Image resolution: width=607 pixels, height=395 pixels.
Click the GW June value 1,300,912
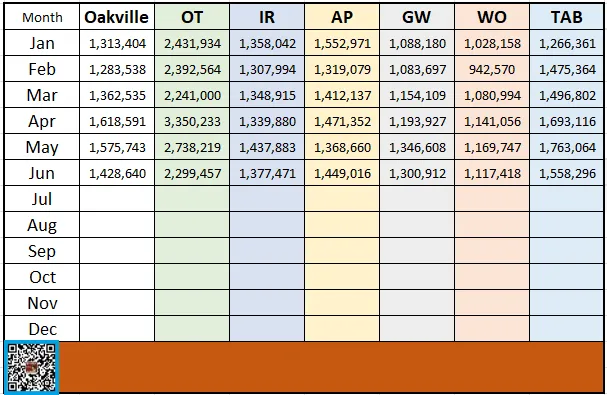(x=417, y=173)
